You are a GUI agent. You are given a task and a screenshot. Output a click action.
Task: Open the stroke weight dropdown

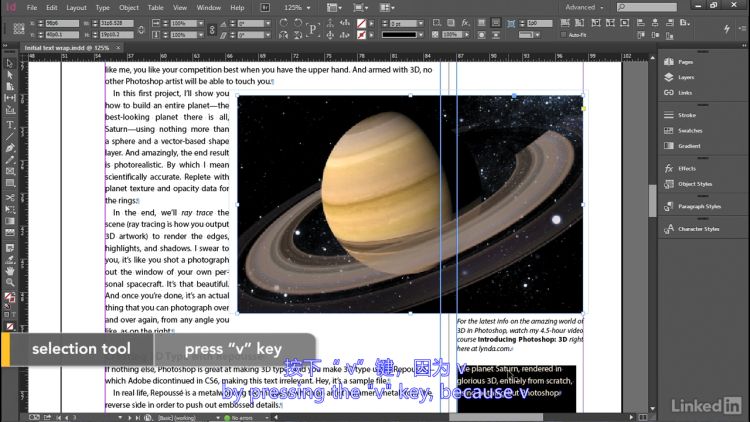click(x=420, y=23)
